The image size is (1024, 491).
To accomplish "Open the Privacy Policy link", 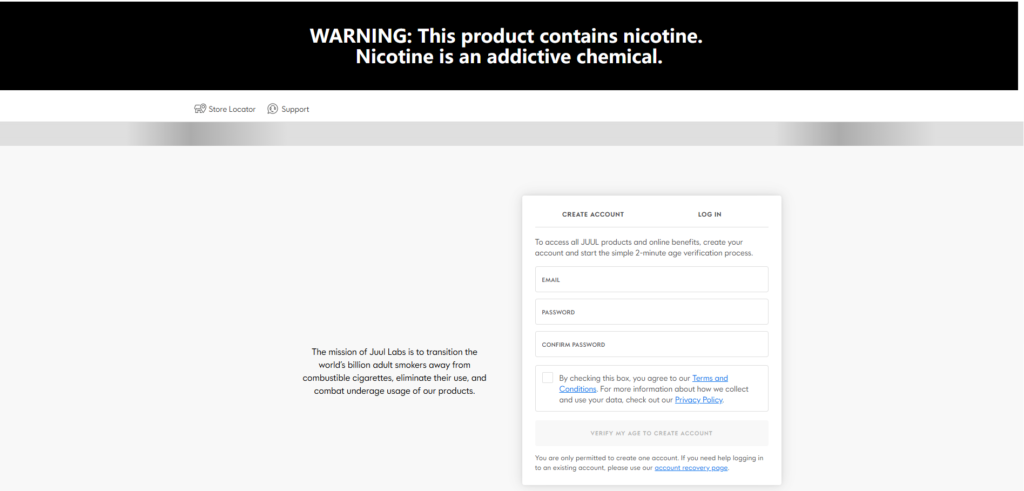I will [698, 400].
